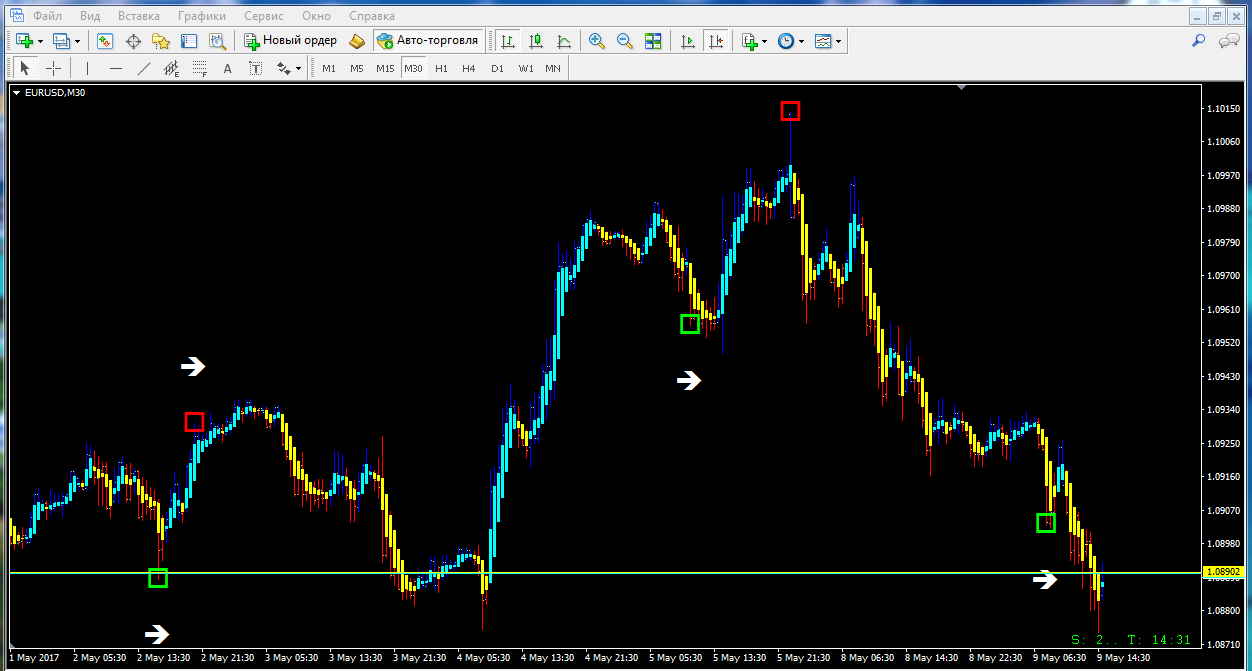Select the trendline drawing tool
Viewport: 1252px width, 671px height.
click(143, 68)
